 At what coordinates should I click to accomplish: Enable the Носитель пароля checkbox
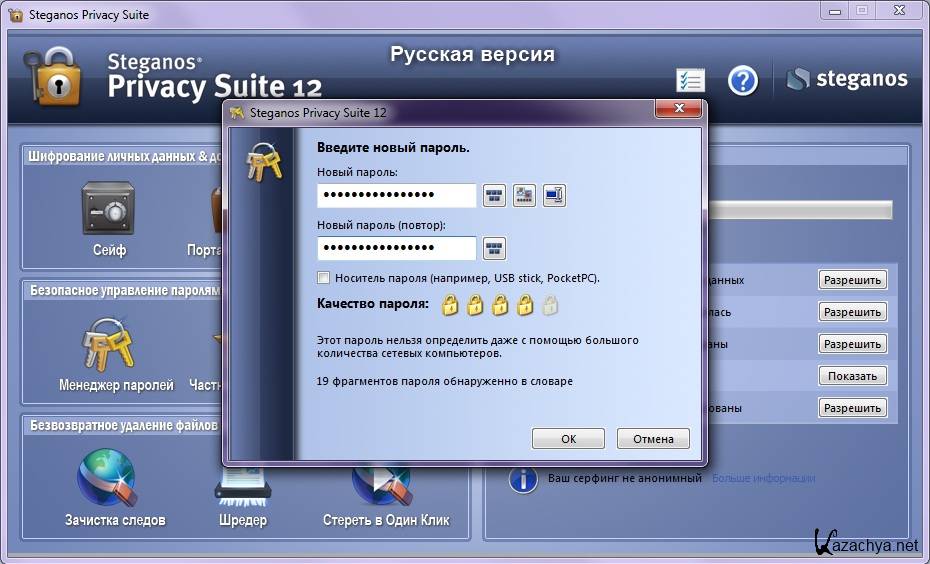tap(323, 278)
